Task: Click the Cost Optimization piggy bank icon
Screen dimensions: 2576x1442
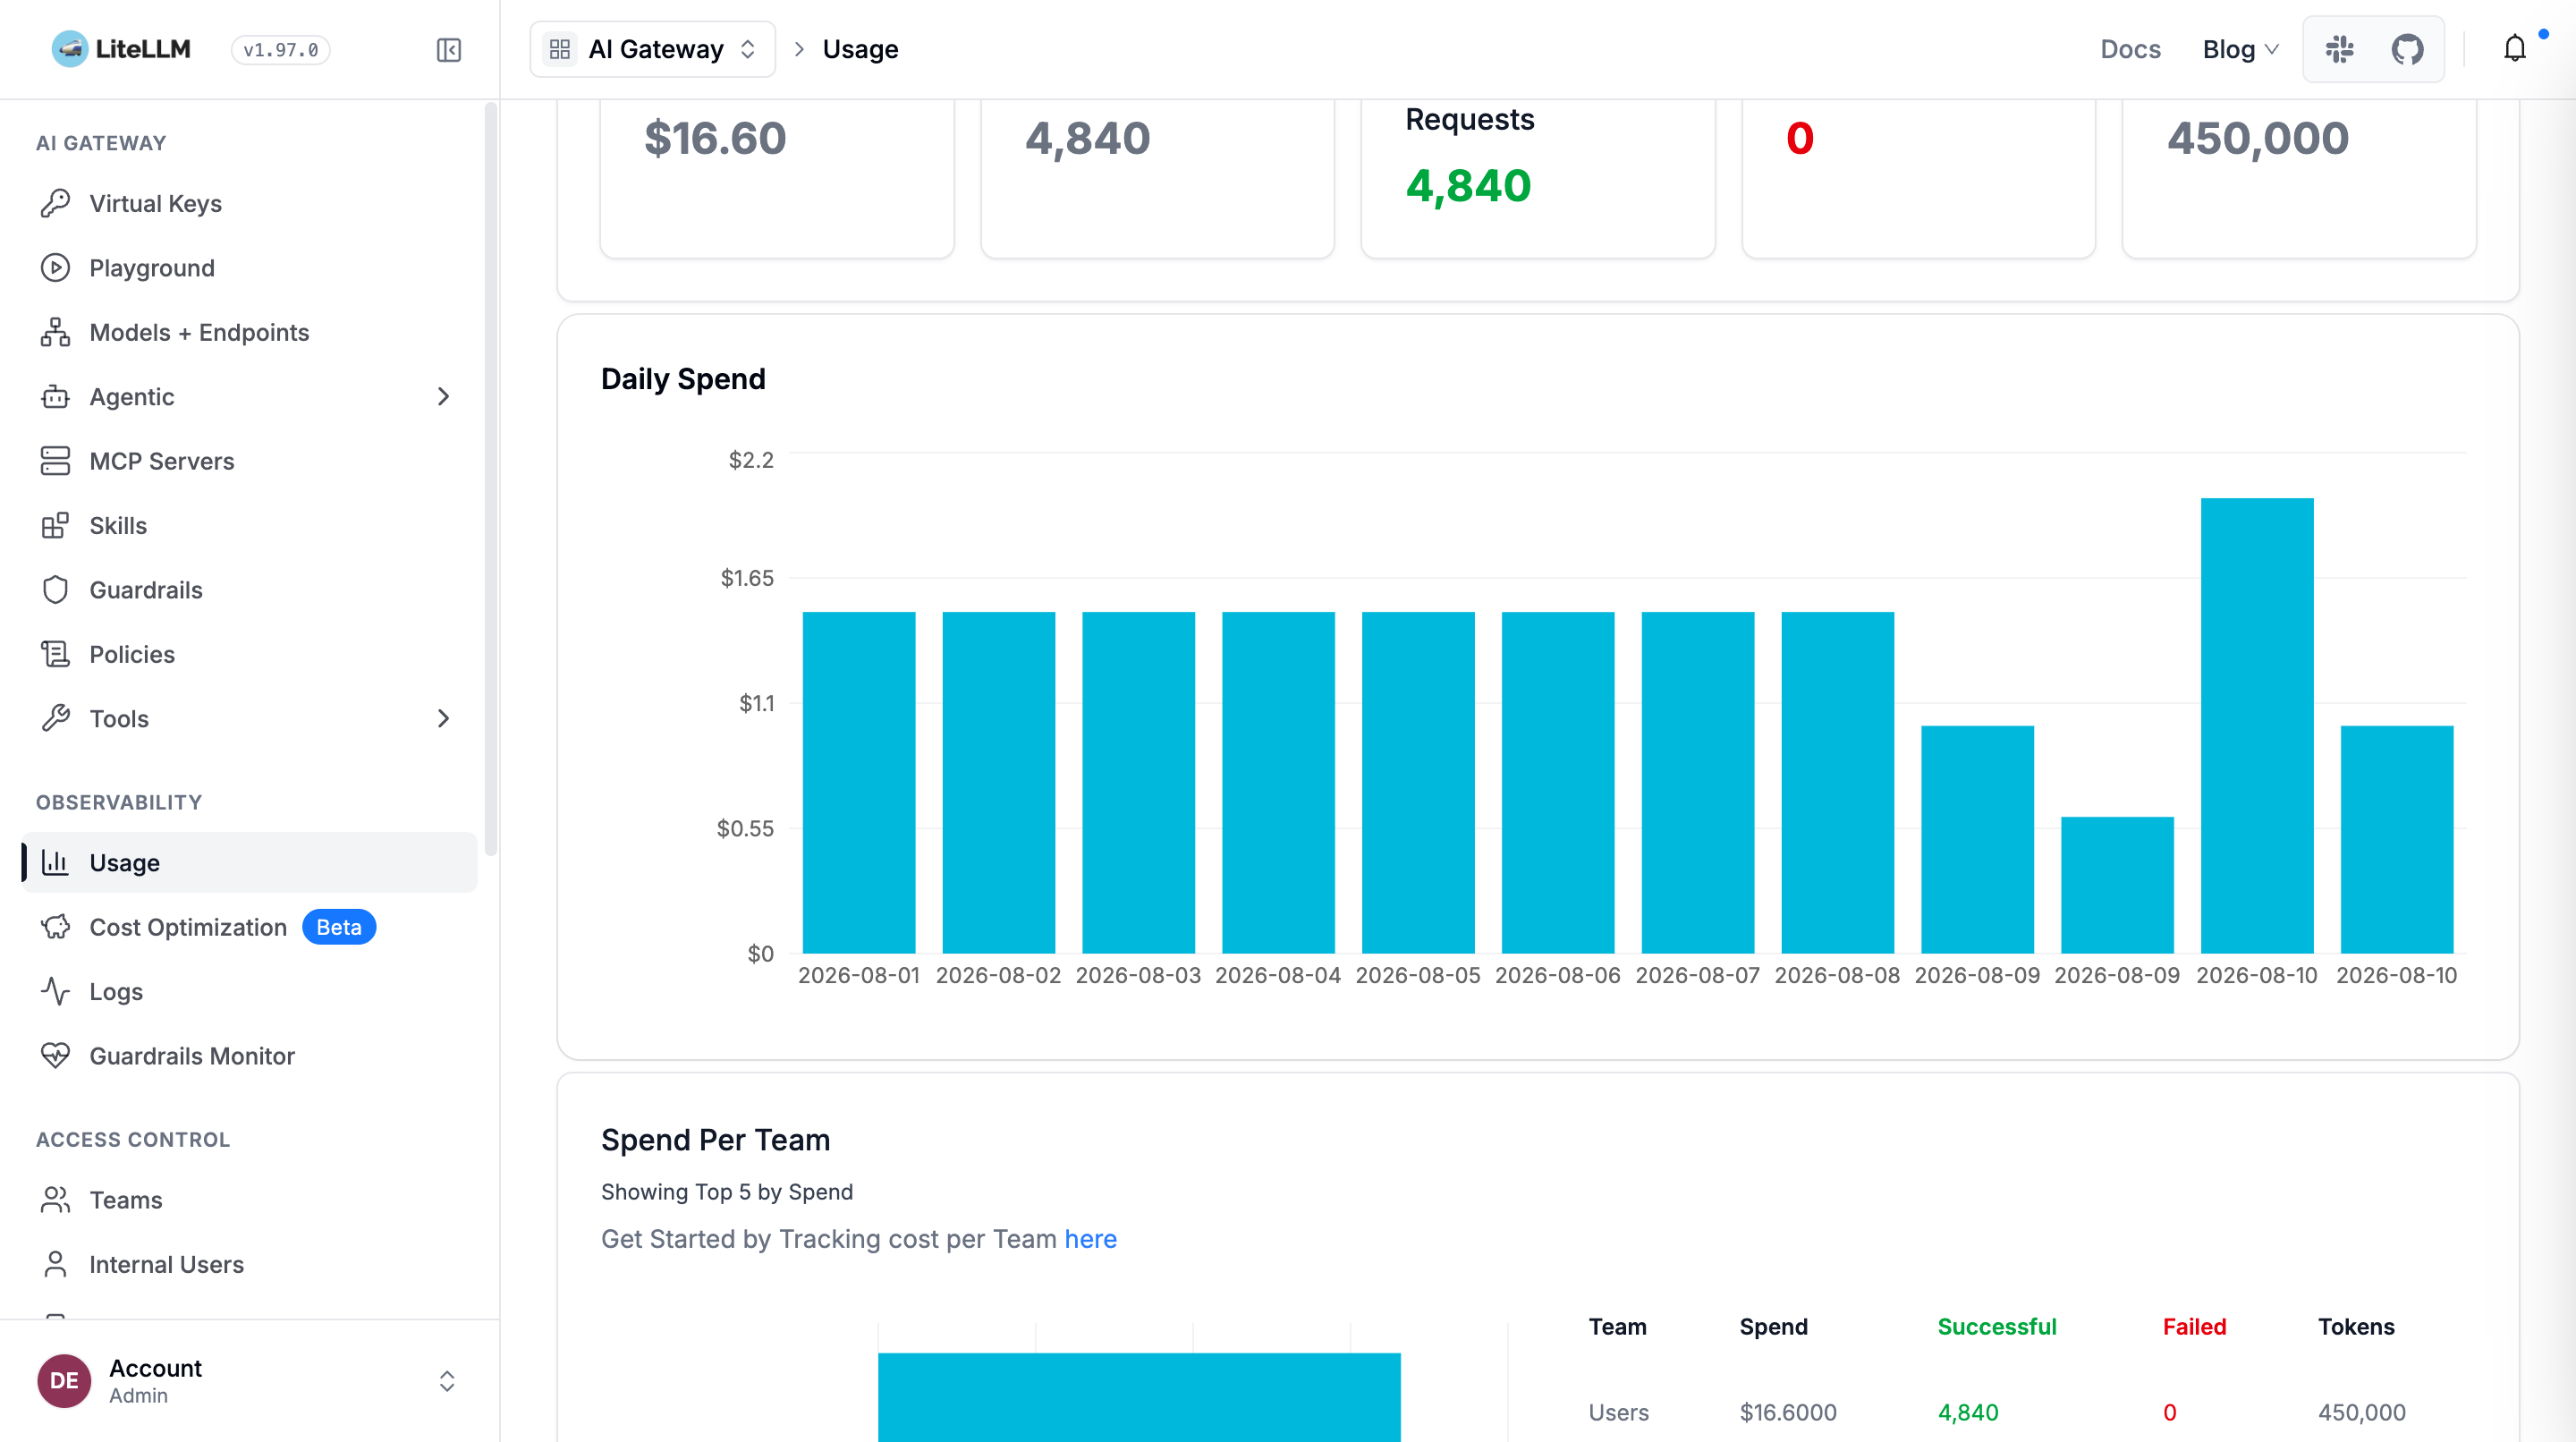Action: pos(56,927)
